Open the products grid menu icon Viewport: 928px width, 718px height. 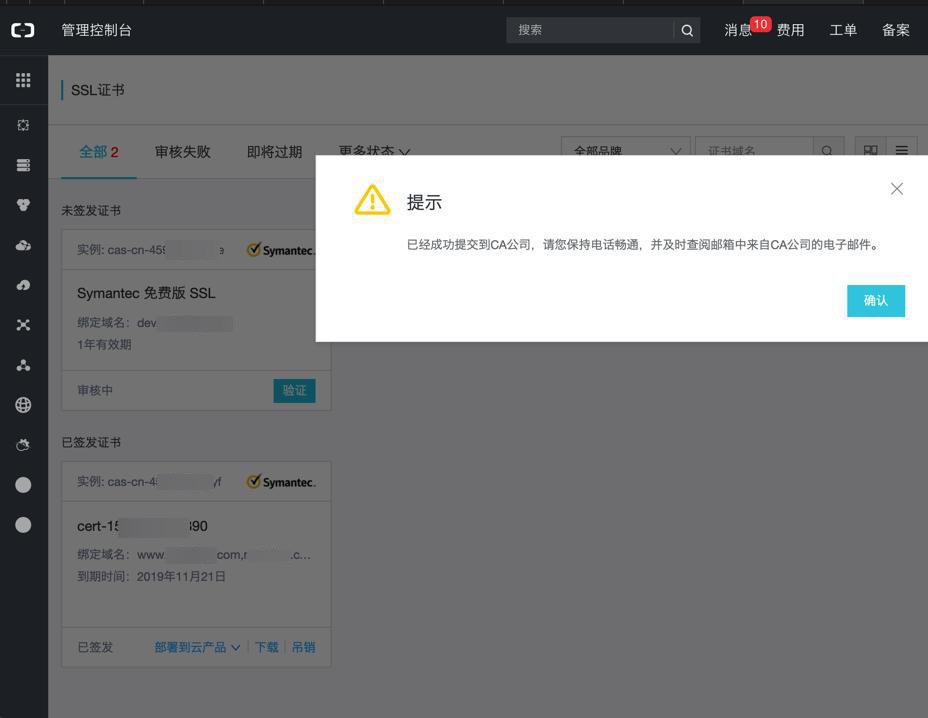[23, 80]
